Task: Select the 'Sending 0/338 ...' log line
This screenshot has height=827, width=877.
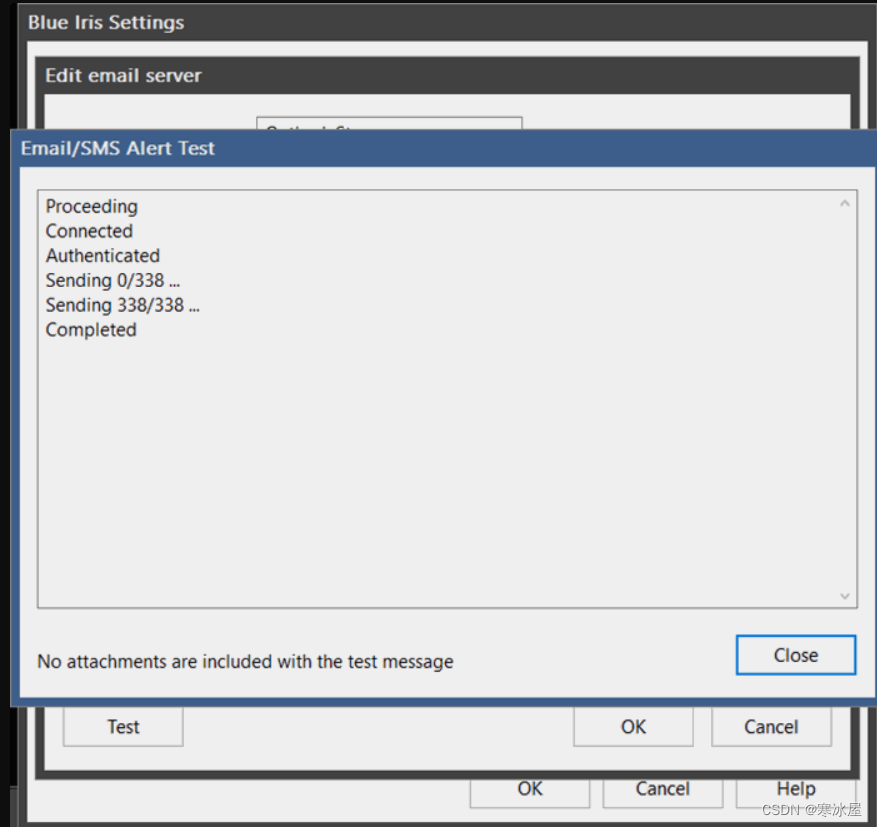Action: click(x=112, y=280)
